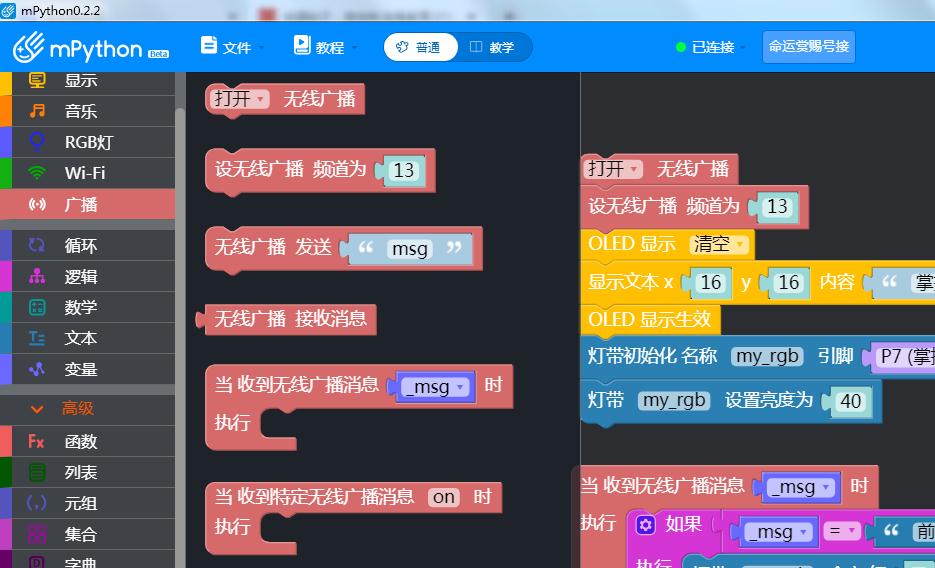Open the 打开 dropdown in the workspace block
This screenshot has height=568, width=935.
tap(614, 169)
